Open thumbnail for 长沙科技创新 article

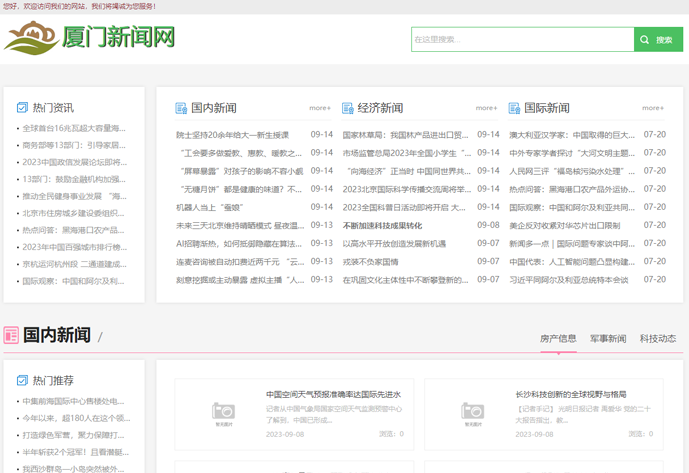[x=473, y=413]
